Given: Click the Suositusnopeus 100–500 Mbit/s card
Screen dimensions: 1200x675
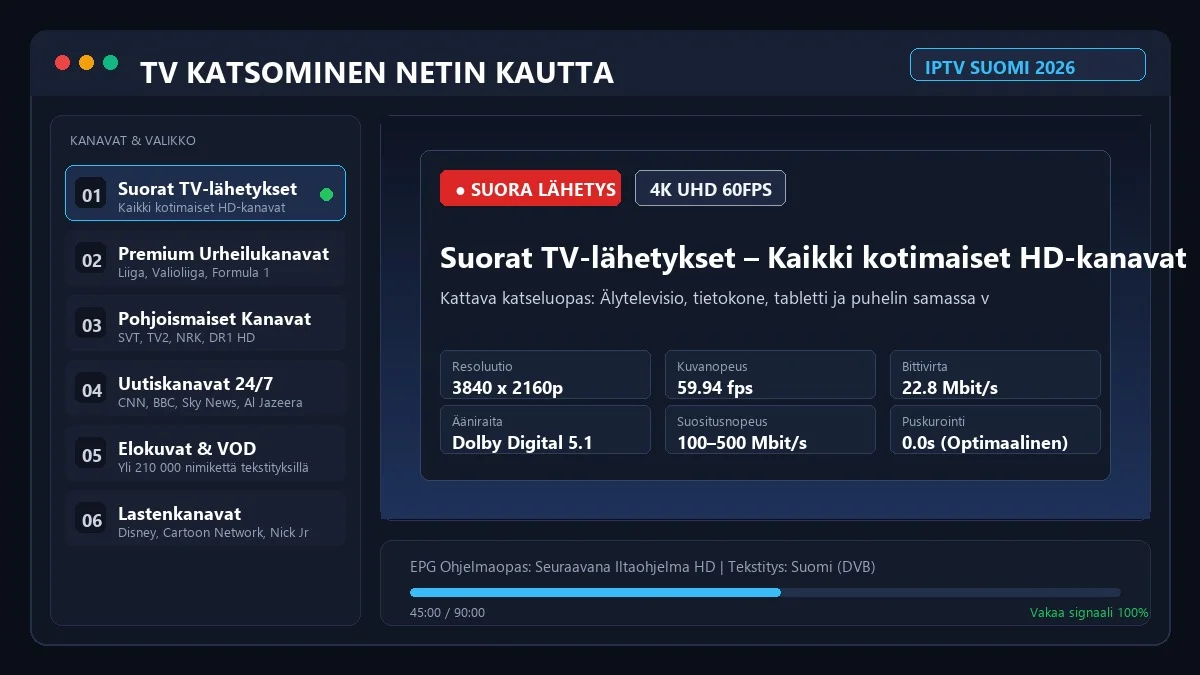Looking at the screenshot, I should click(770, 430).
